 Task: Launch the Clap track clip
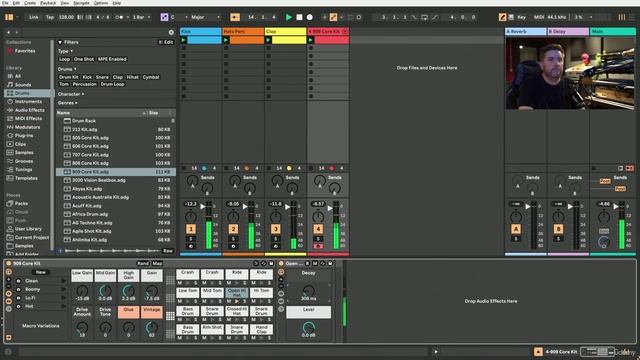[x=268, y=40]
